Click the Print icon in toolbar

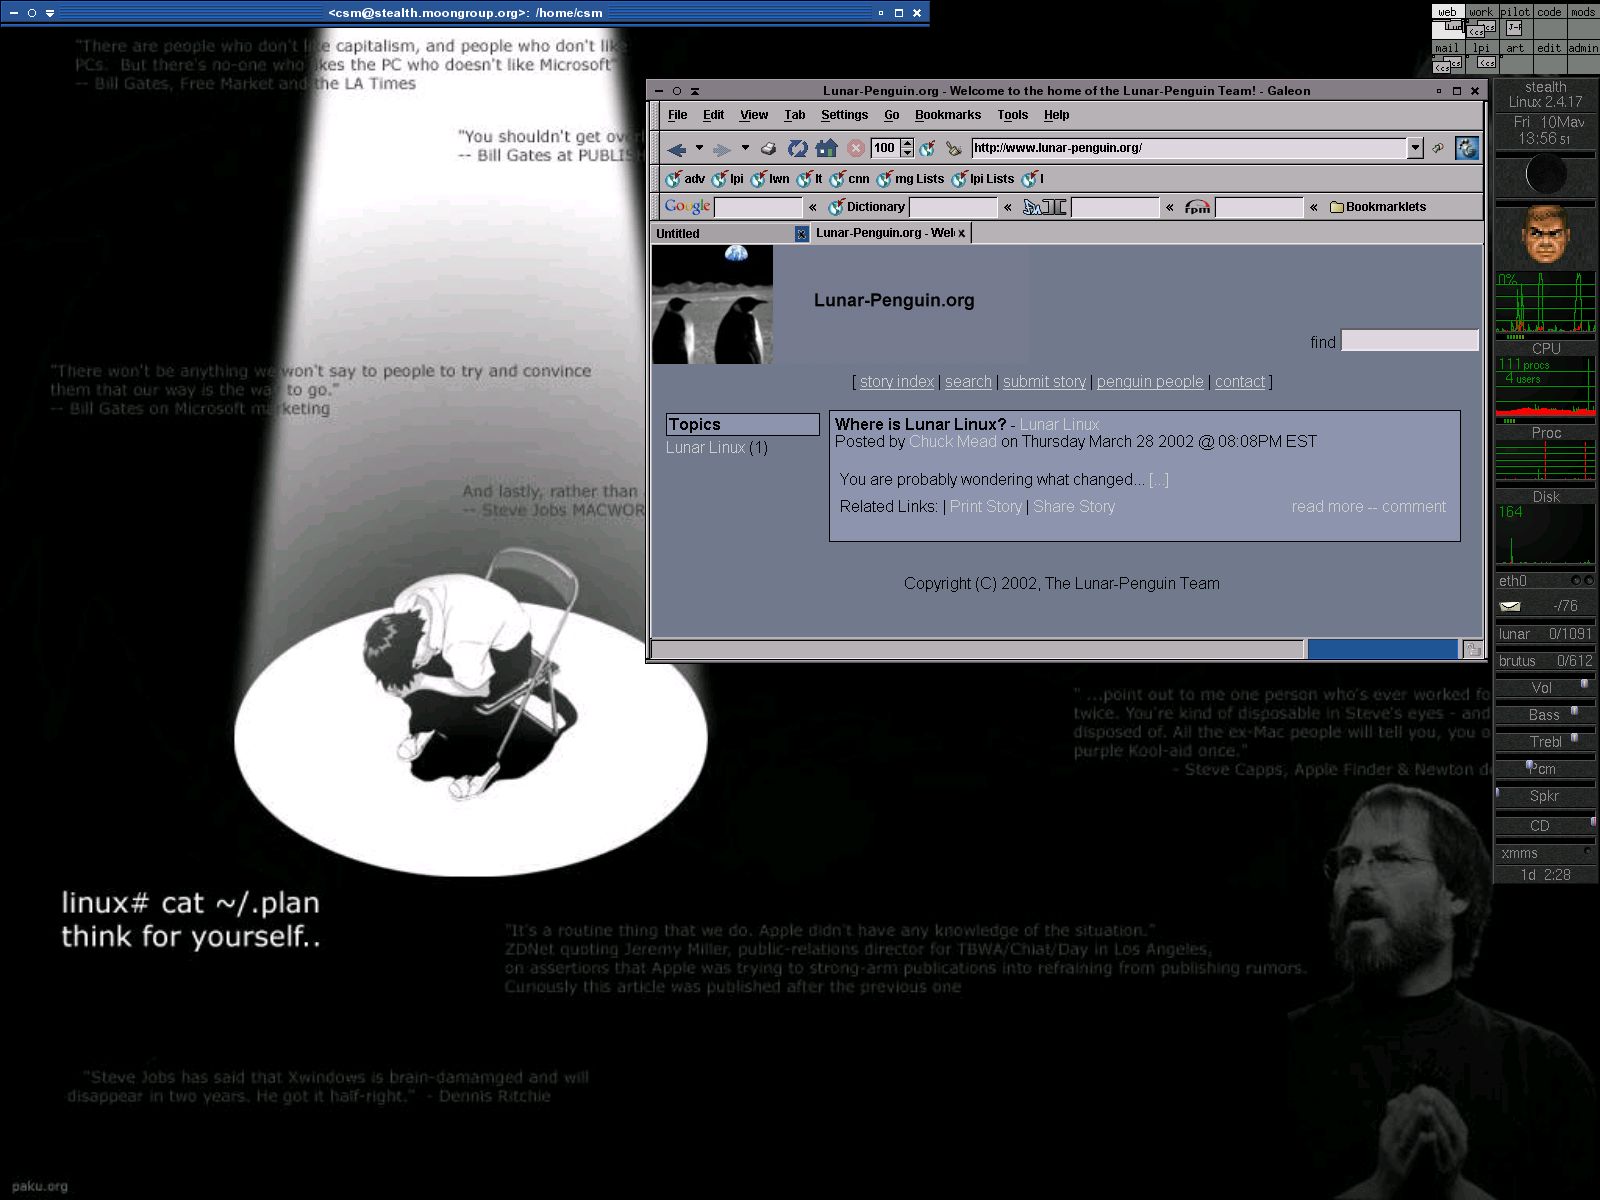tap(768, 148)
